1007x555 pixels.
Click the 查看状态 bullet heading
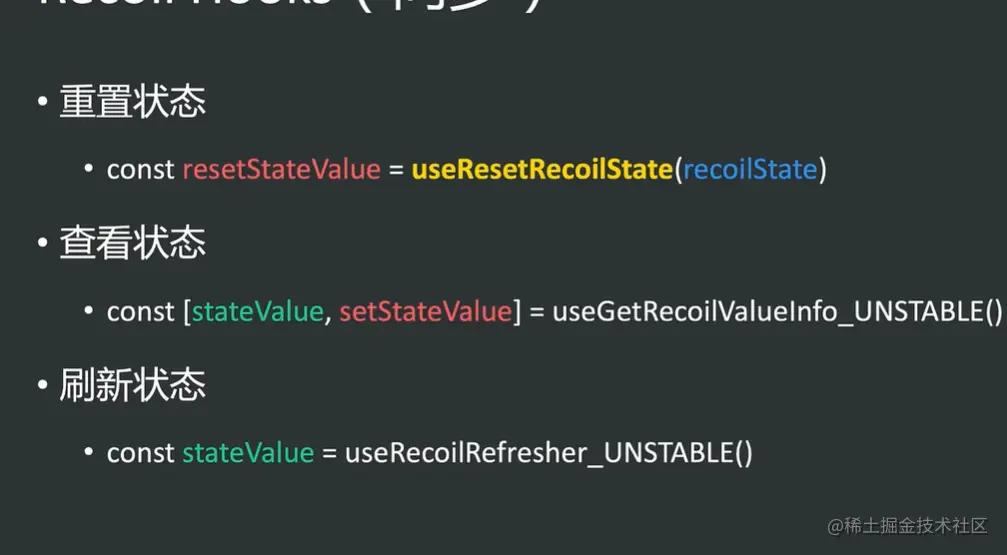pos(132,244)
